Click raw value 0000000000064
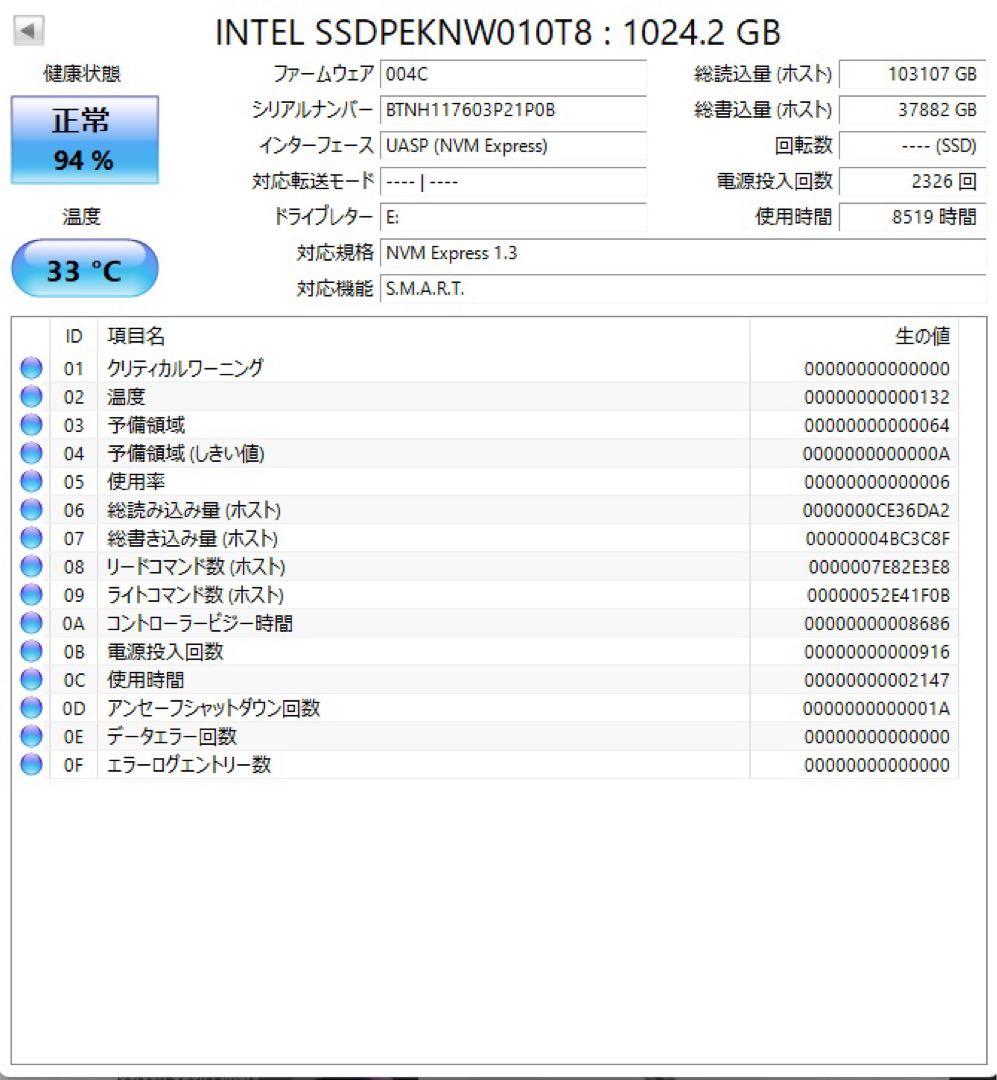Viewport: 997px width, 1080px height. pyautogui.click(x=876, y=426)
